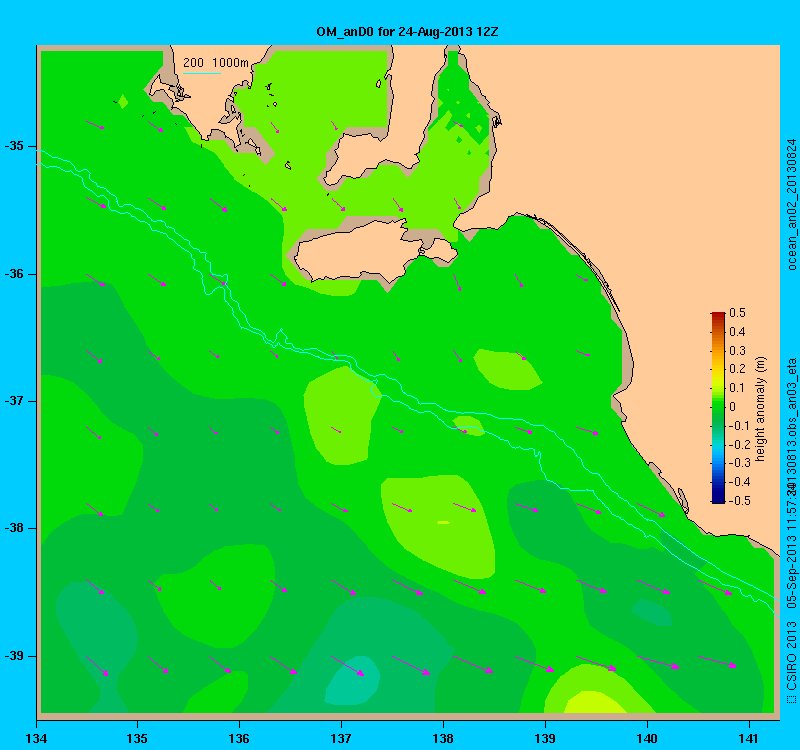Click the '200 1000m' depth contour legend label
Image resolution: width=800 pixels, height=750 pixels.
(x=216, y=63)
